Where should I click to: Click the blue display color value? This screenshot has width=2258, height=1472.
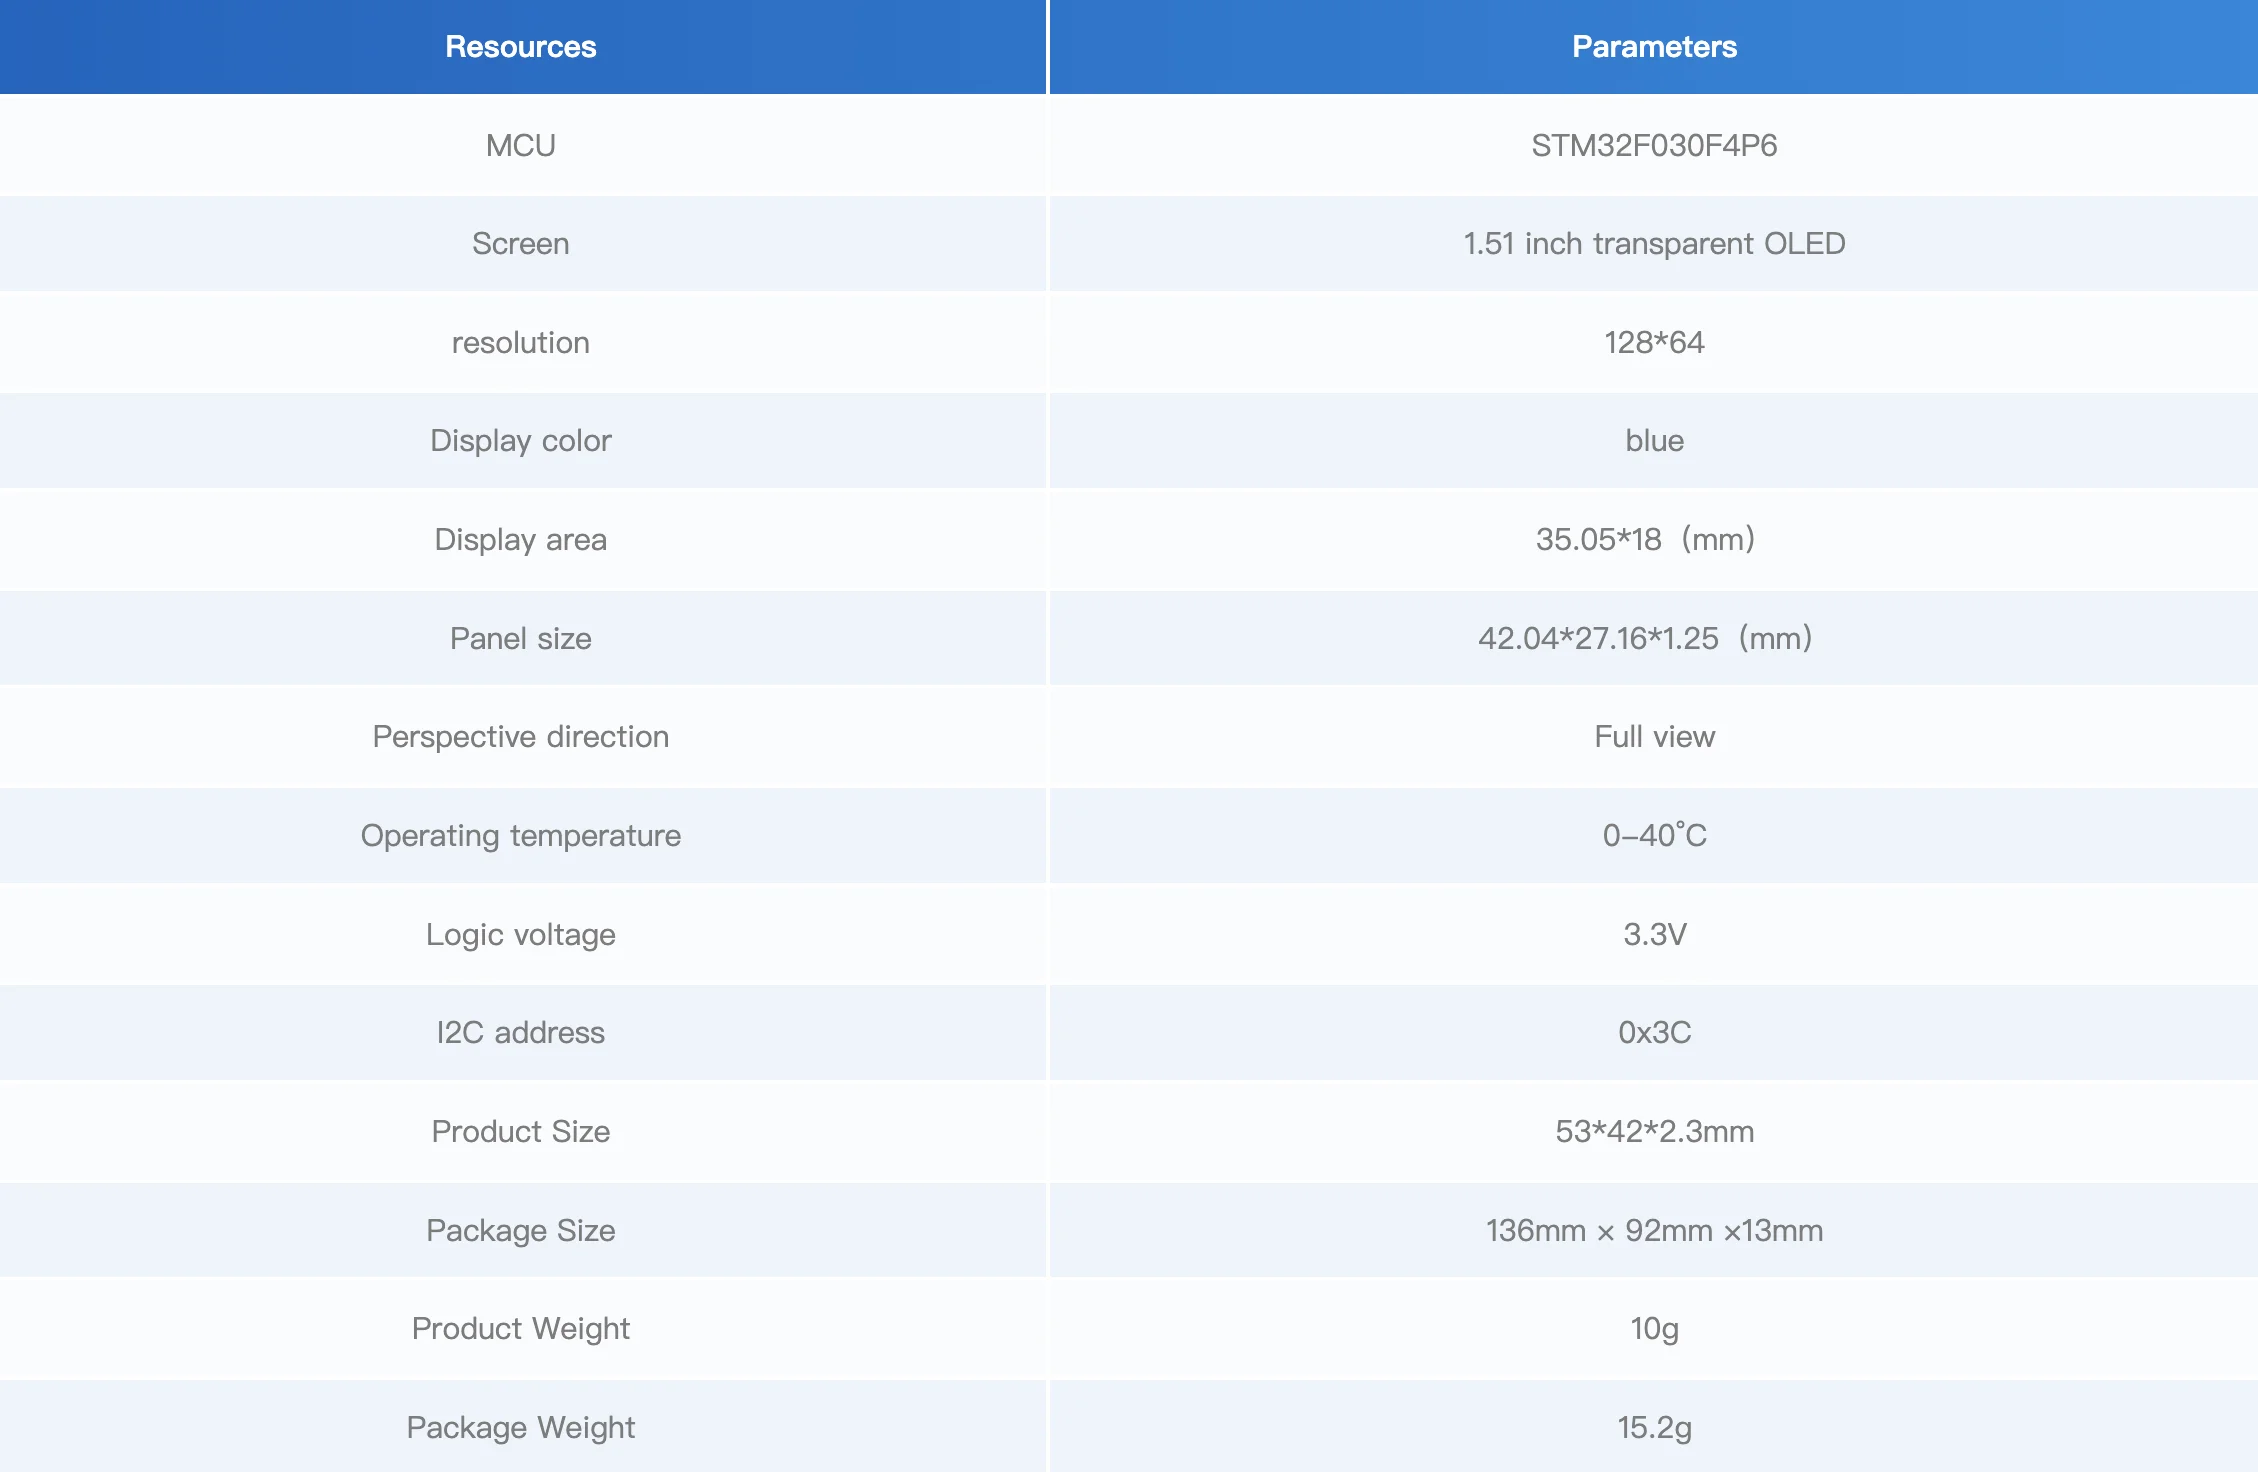(1654, 441)
